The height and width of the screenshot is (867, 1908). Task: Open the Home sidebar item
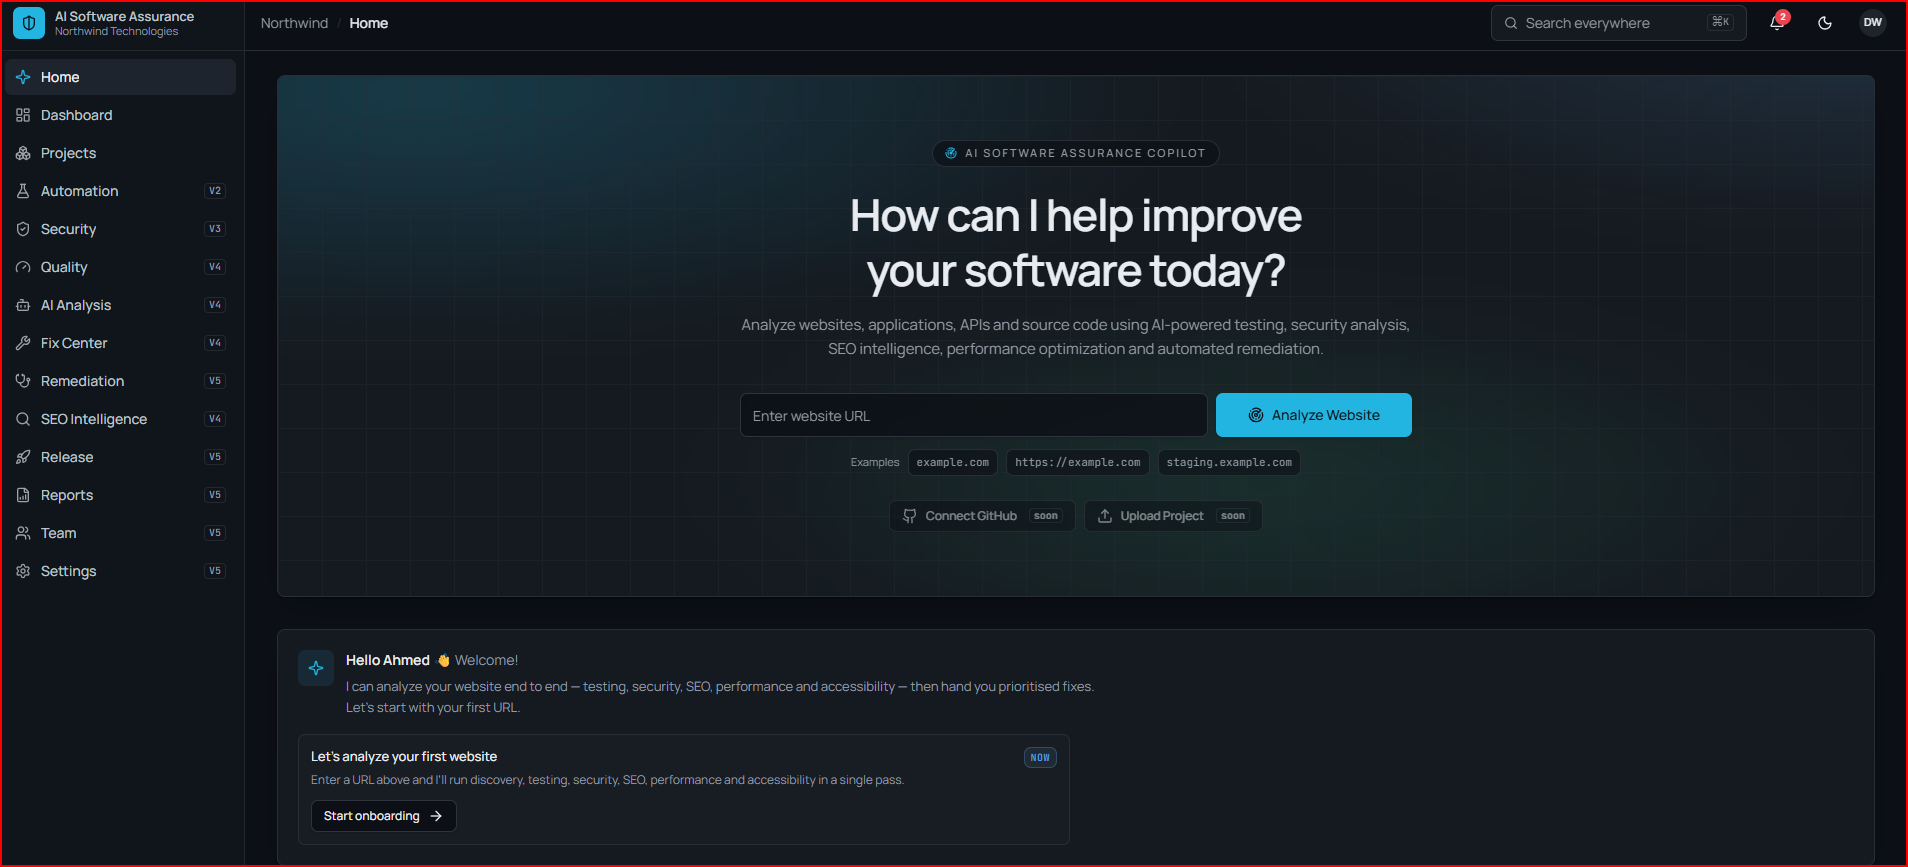pos(121,77)
